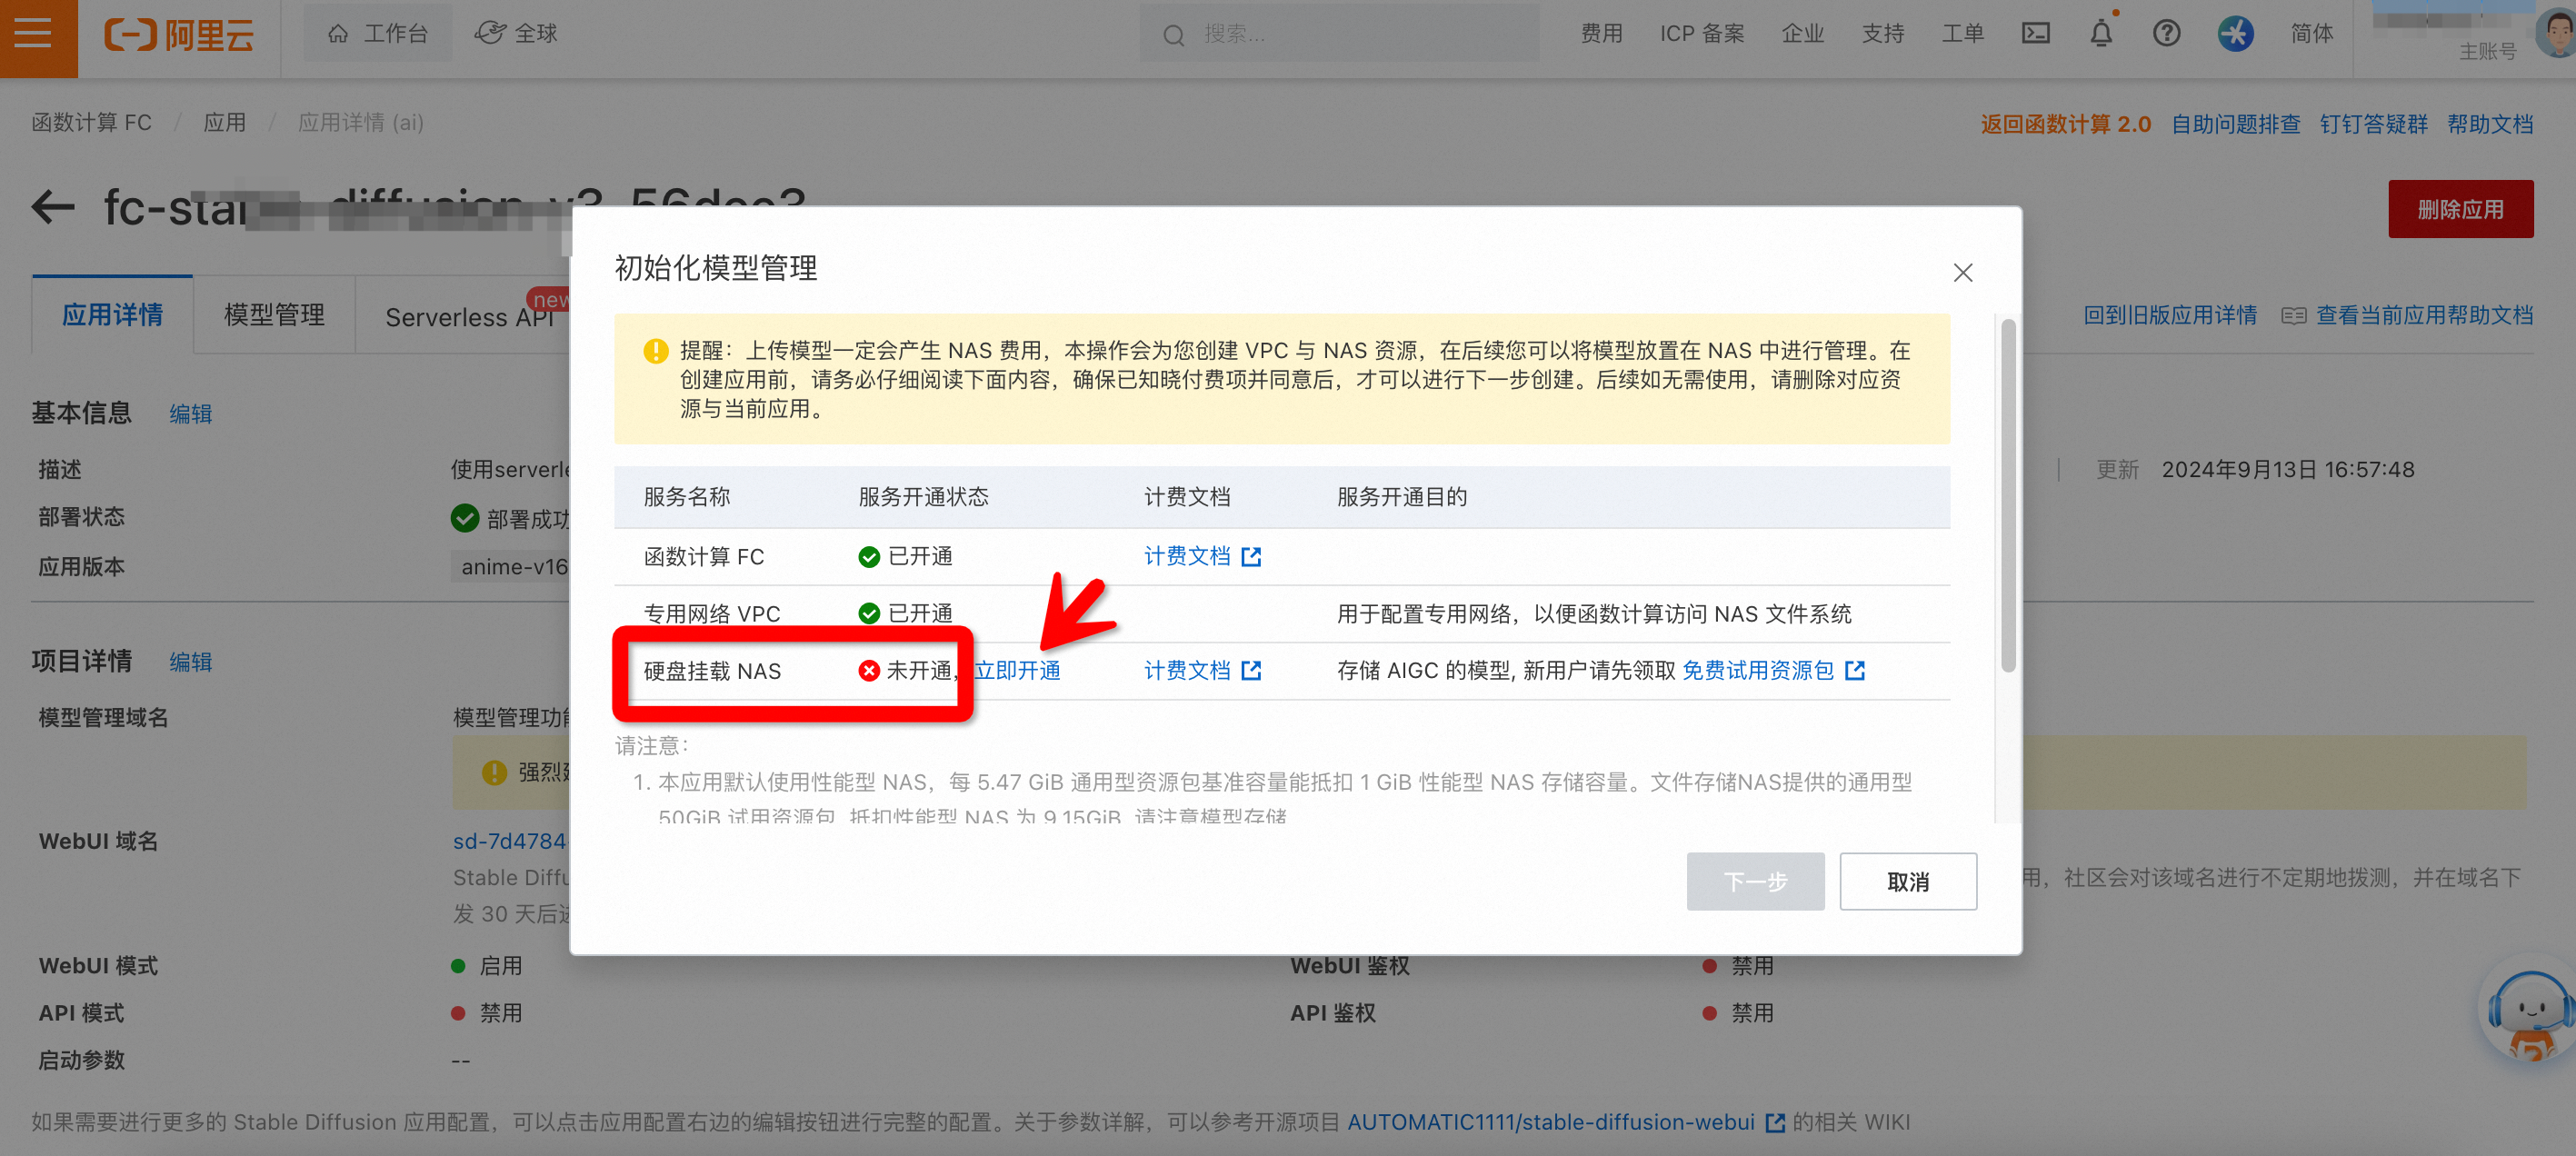
Task: Click the document icon before 查看当前应用帮助文档
Action: click(2294, 316)
